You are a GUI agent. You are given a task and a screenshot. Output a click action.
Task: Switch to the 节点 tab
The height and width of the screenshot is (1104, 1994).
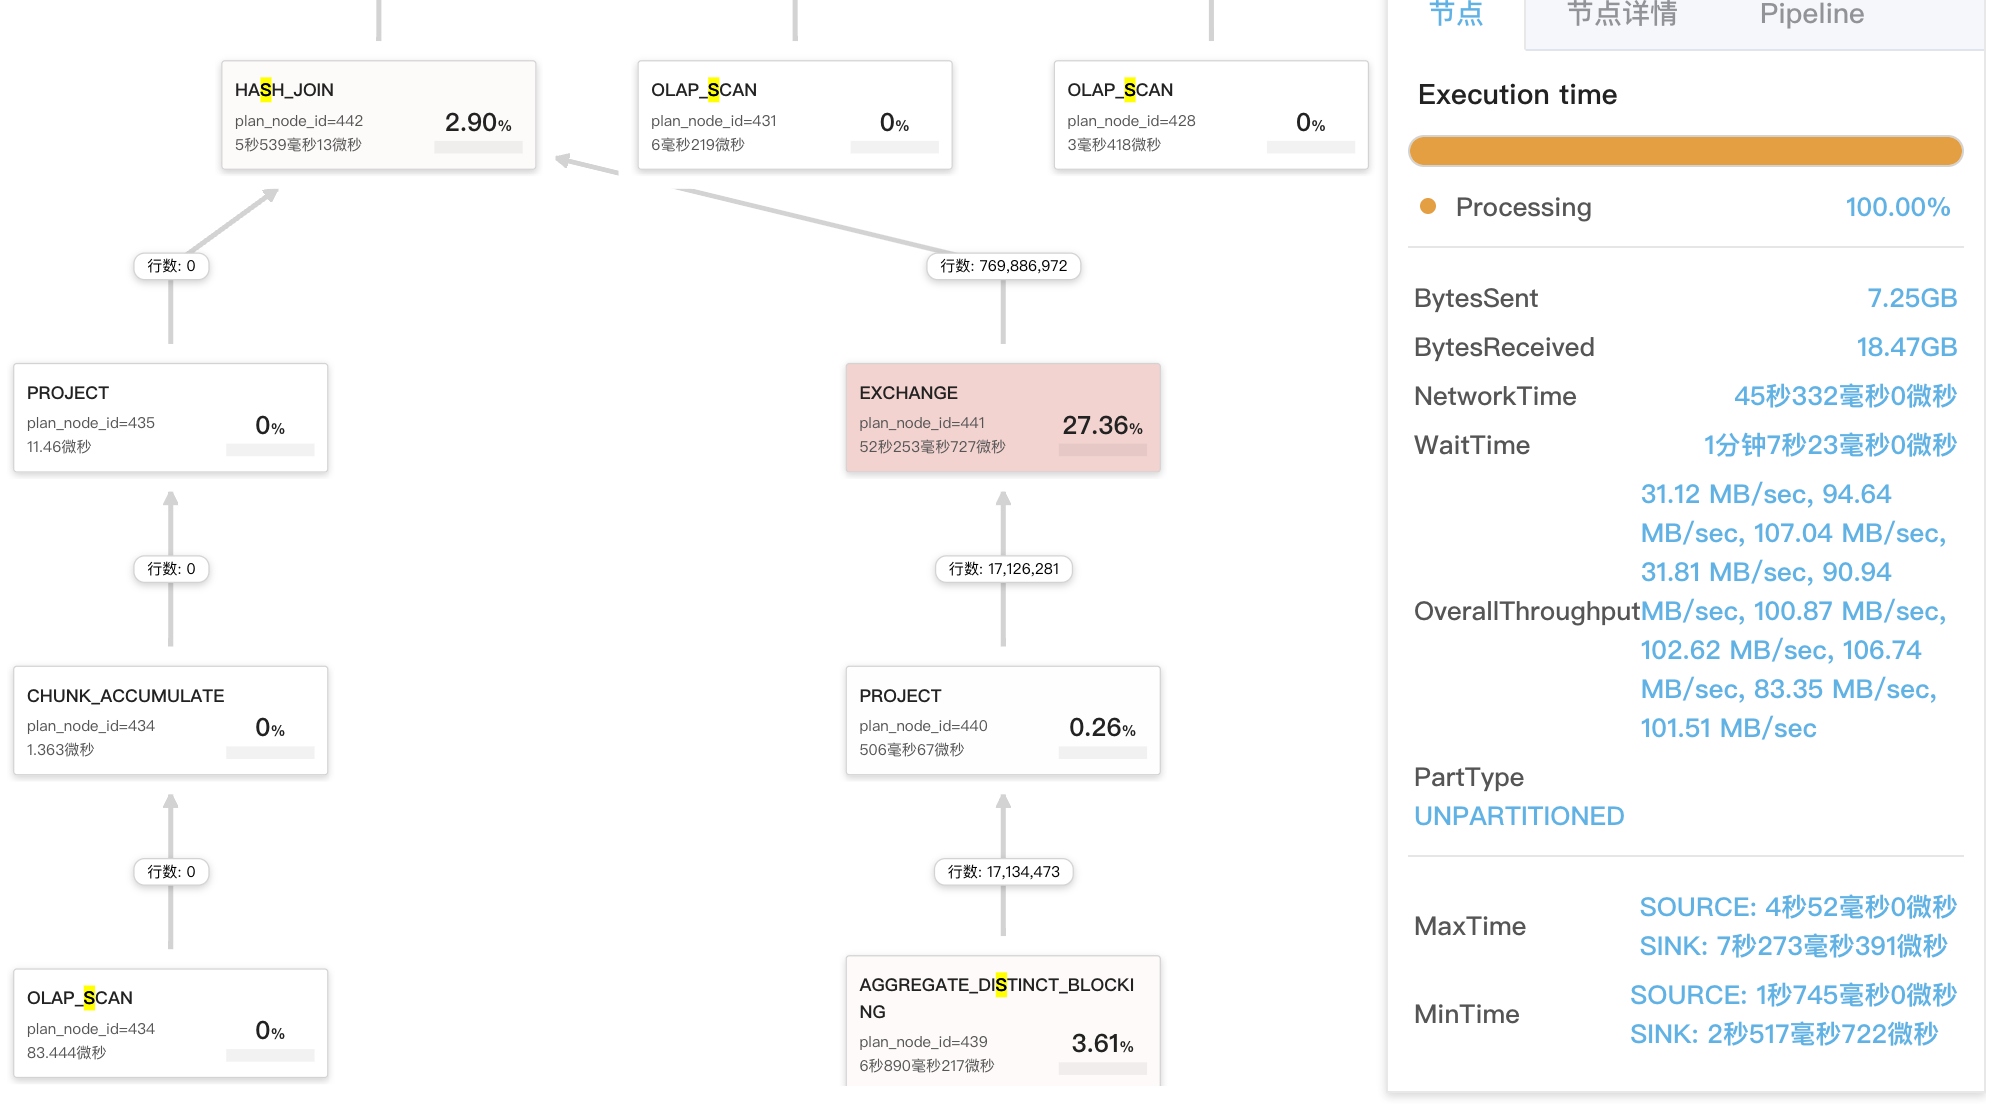[x=1455, y=14]
